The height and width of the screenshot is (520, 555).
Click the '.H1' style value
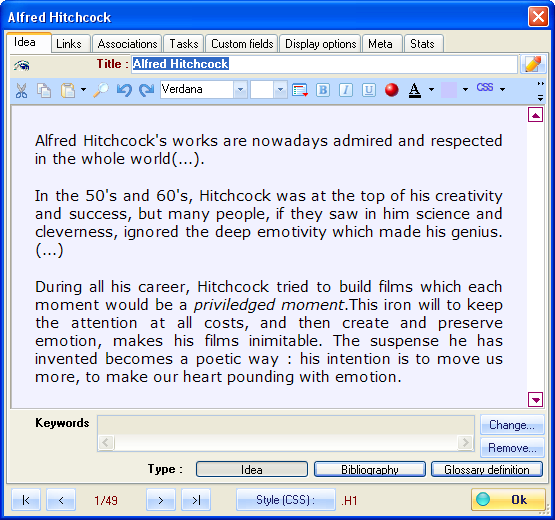tap(349, 501)
